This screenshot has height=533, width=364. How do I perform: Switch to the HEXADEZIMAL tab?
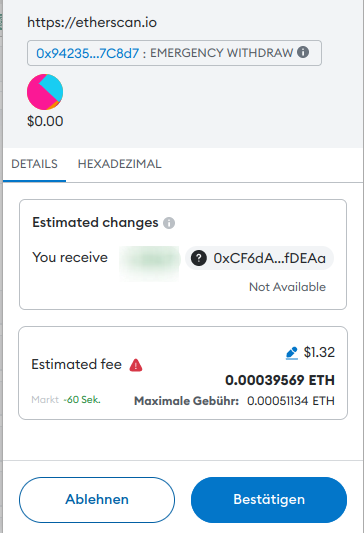(120, 164)
